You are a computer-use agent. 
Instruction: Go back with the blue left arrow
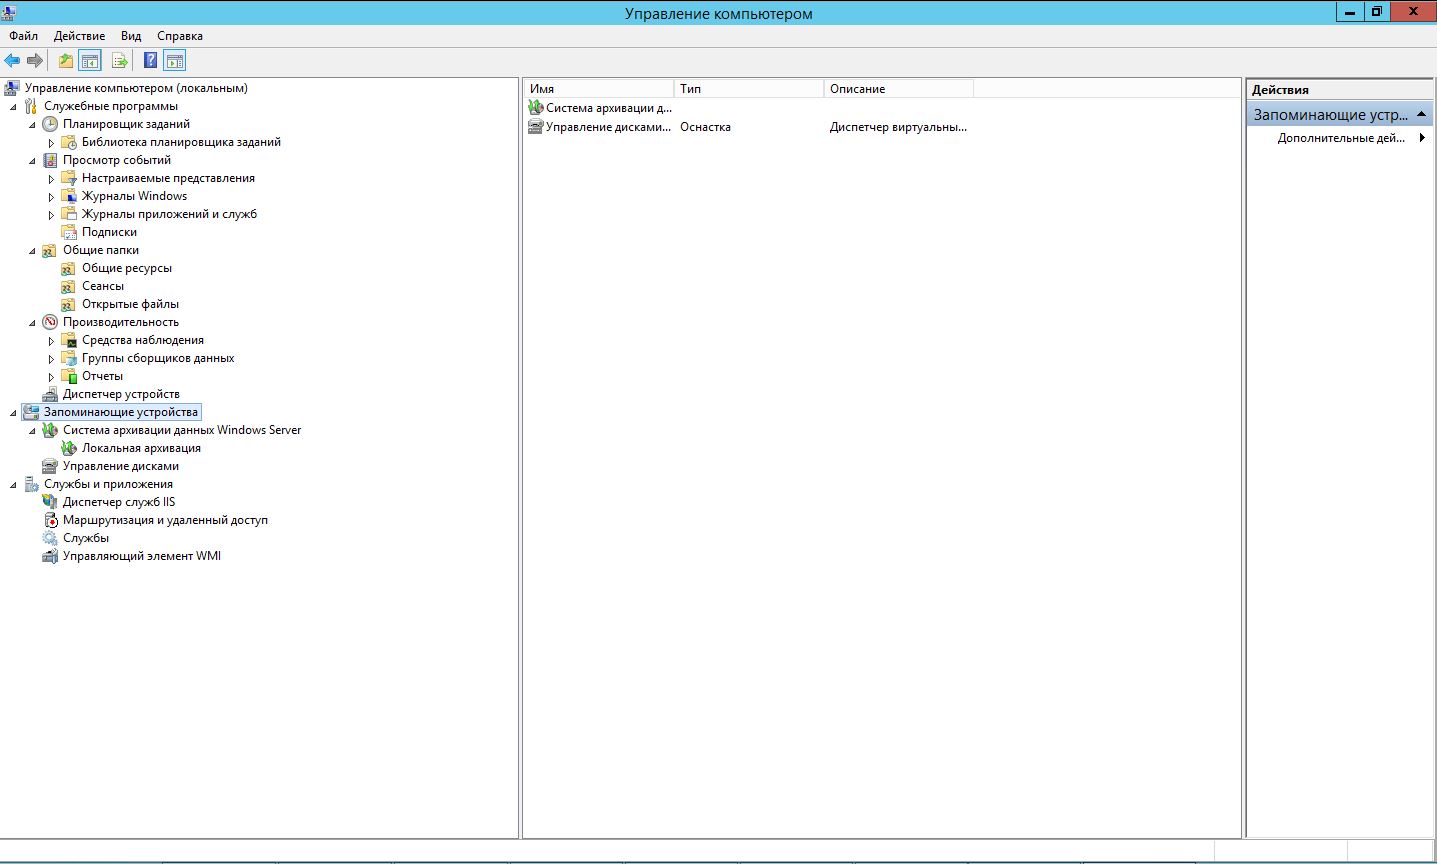click(12, 61)
